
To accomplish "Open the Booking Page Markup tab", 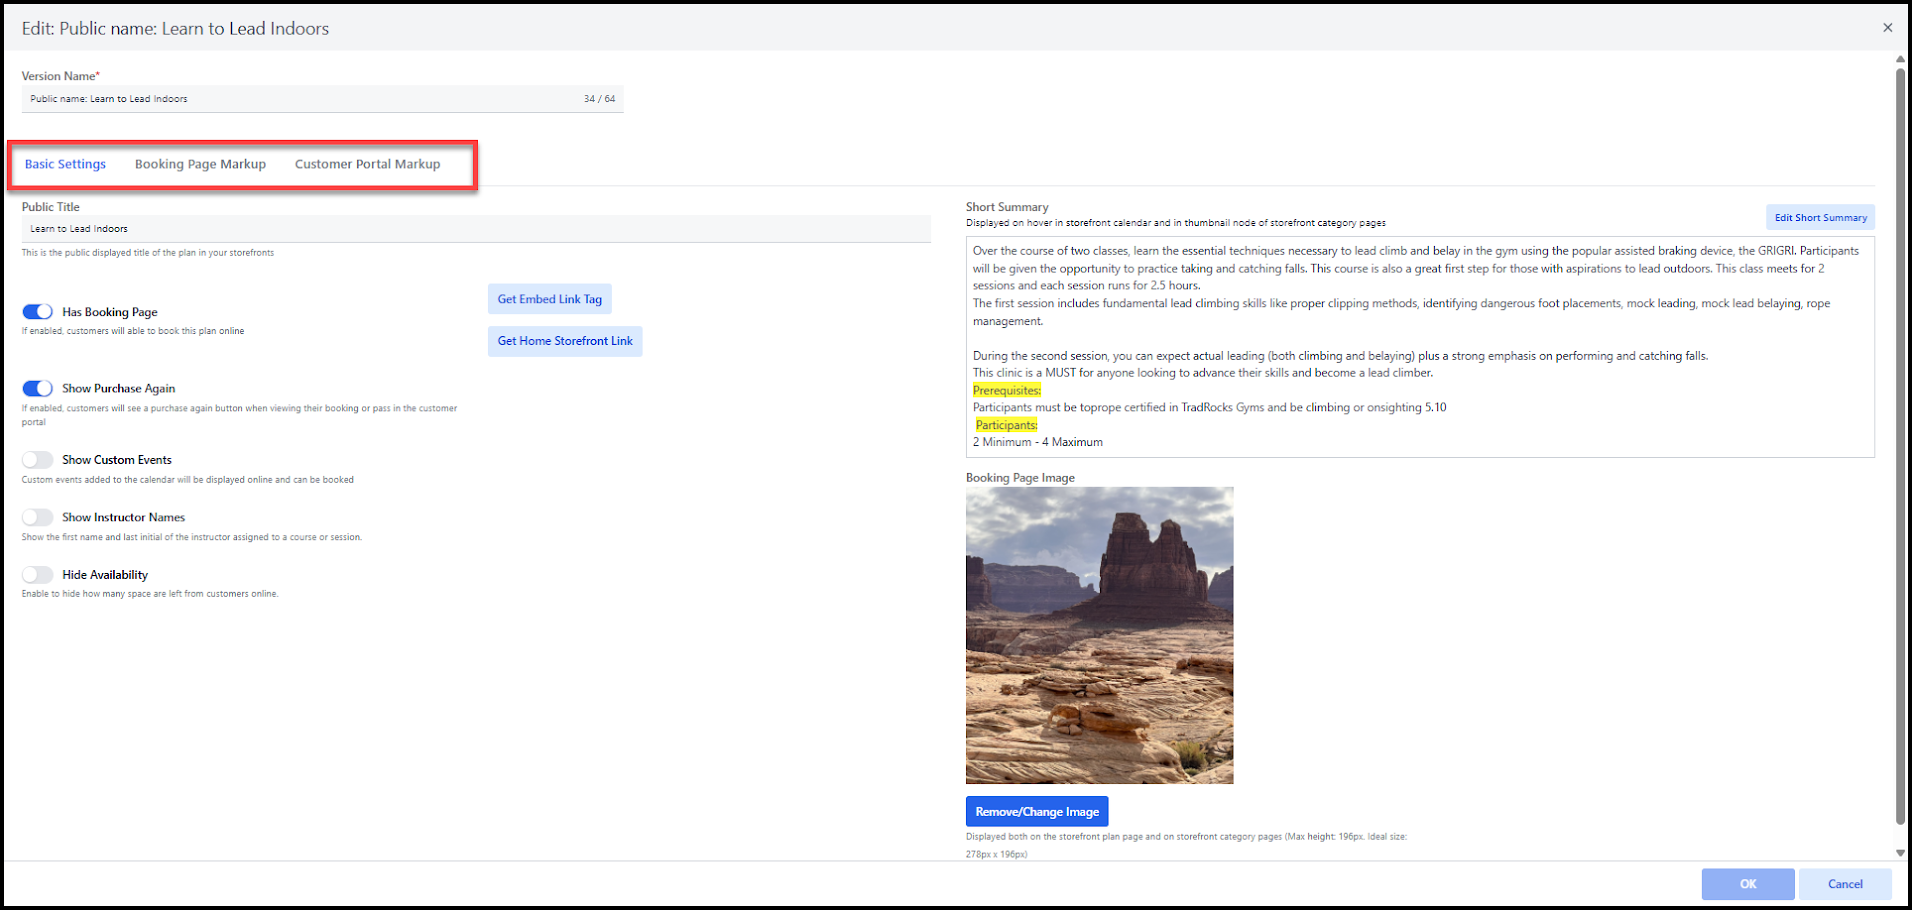I will [200, 164].
